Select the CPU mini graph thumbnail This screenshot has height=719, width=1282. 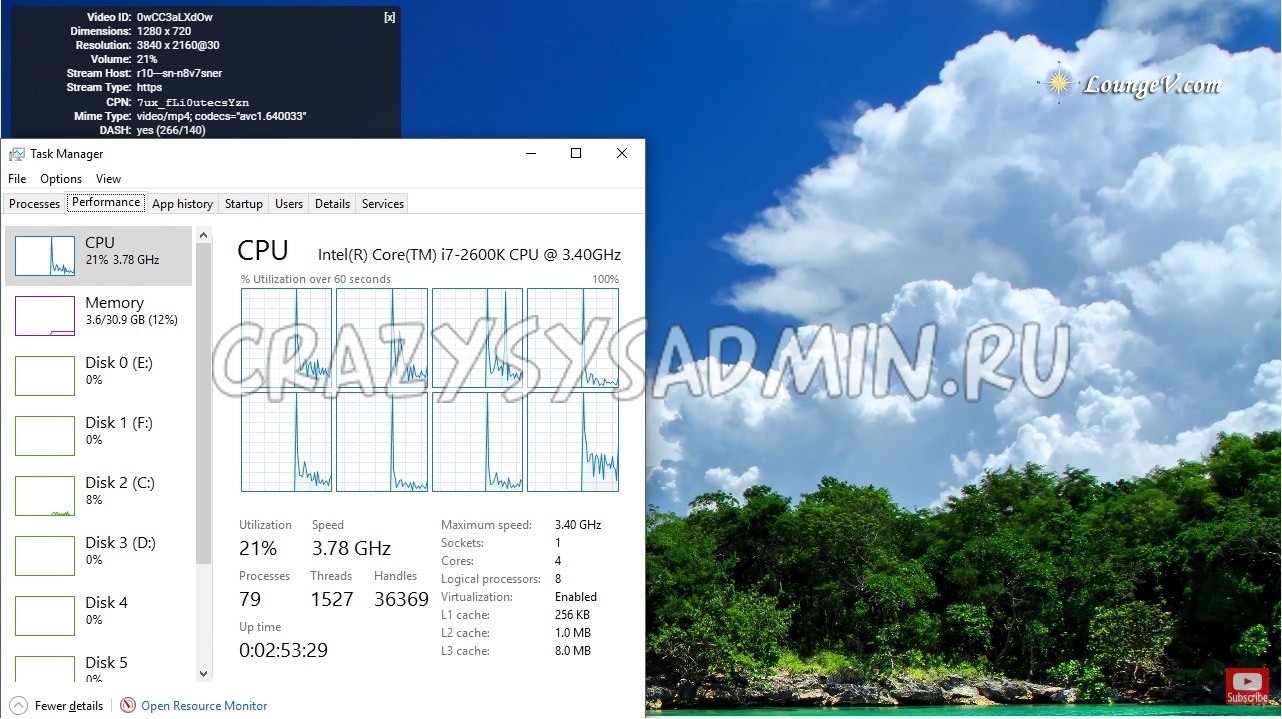[x=45, y=256]
